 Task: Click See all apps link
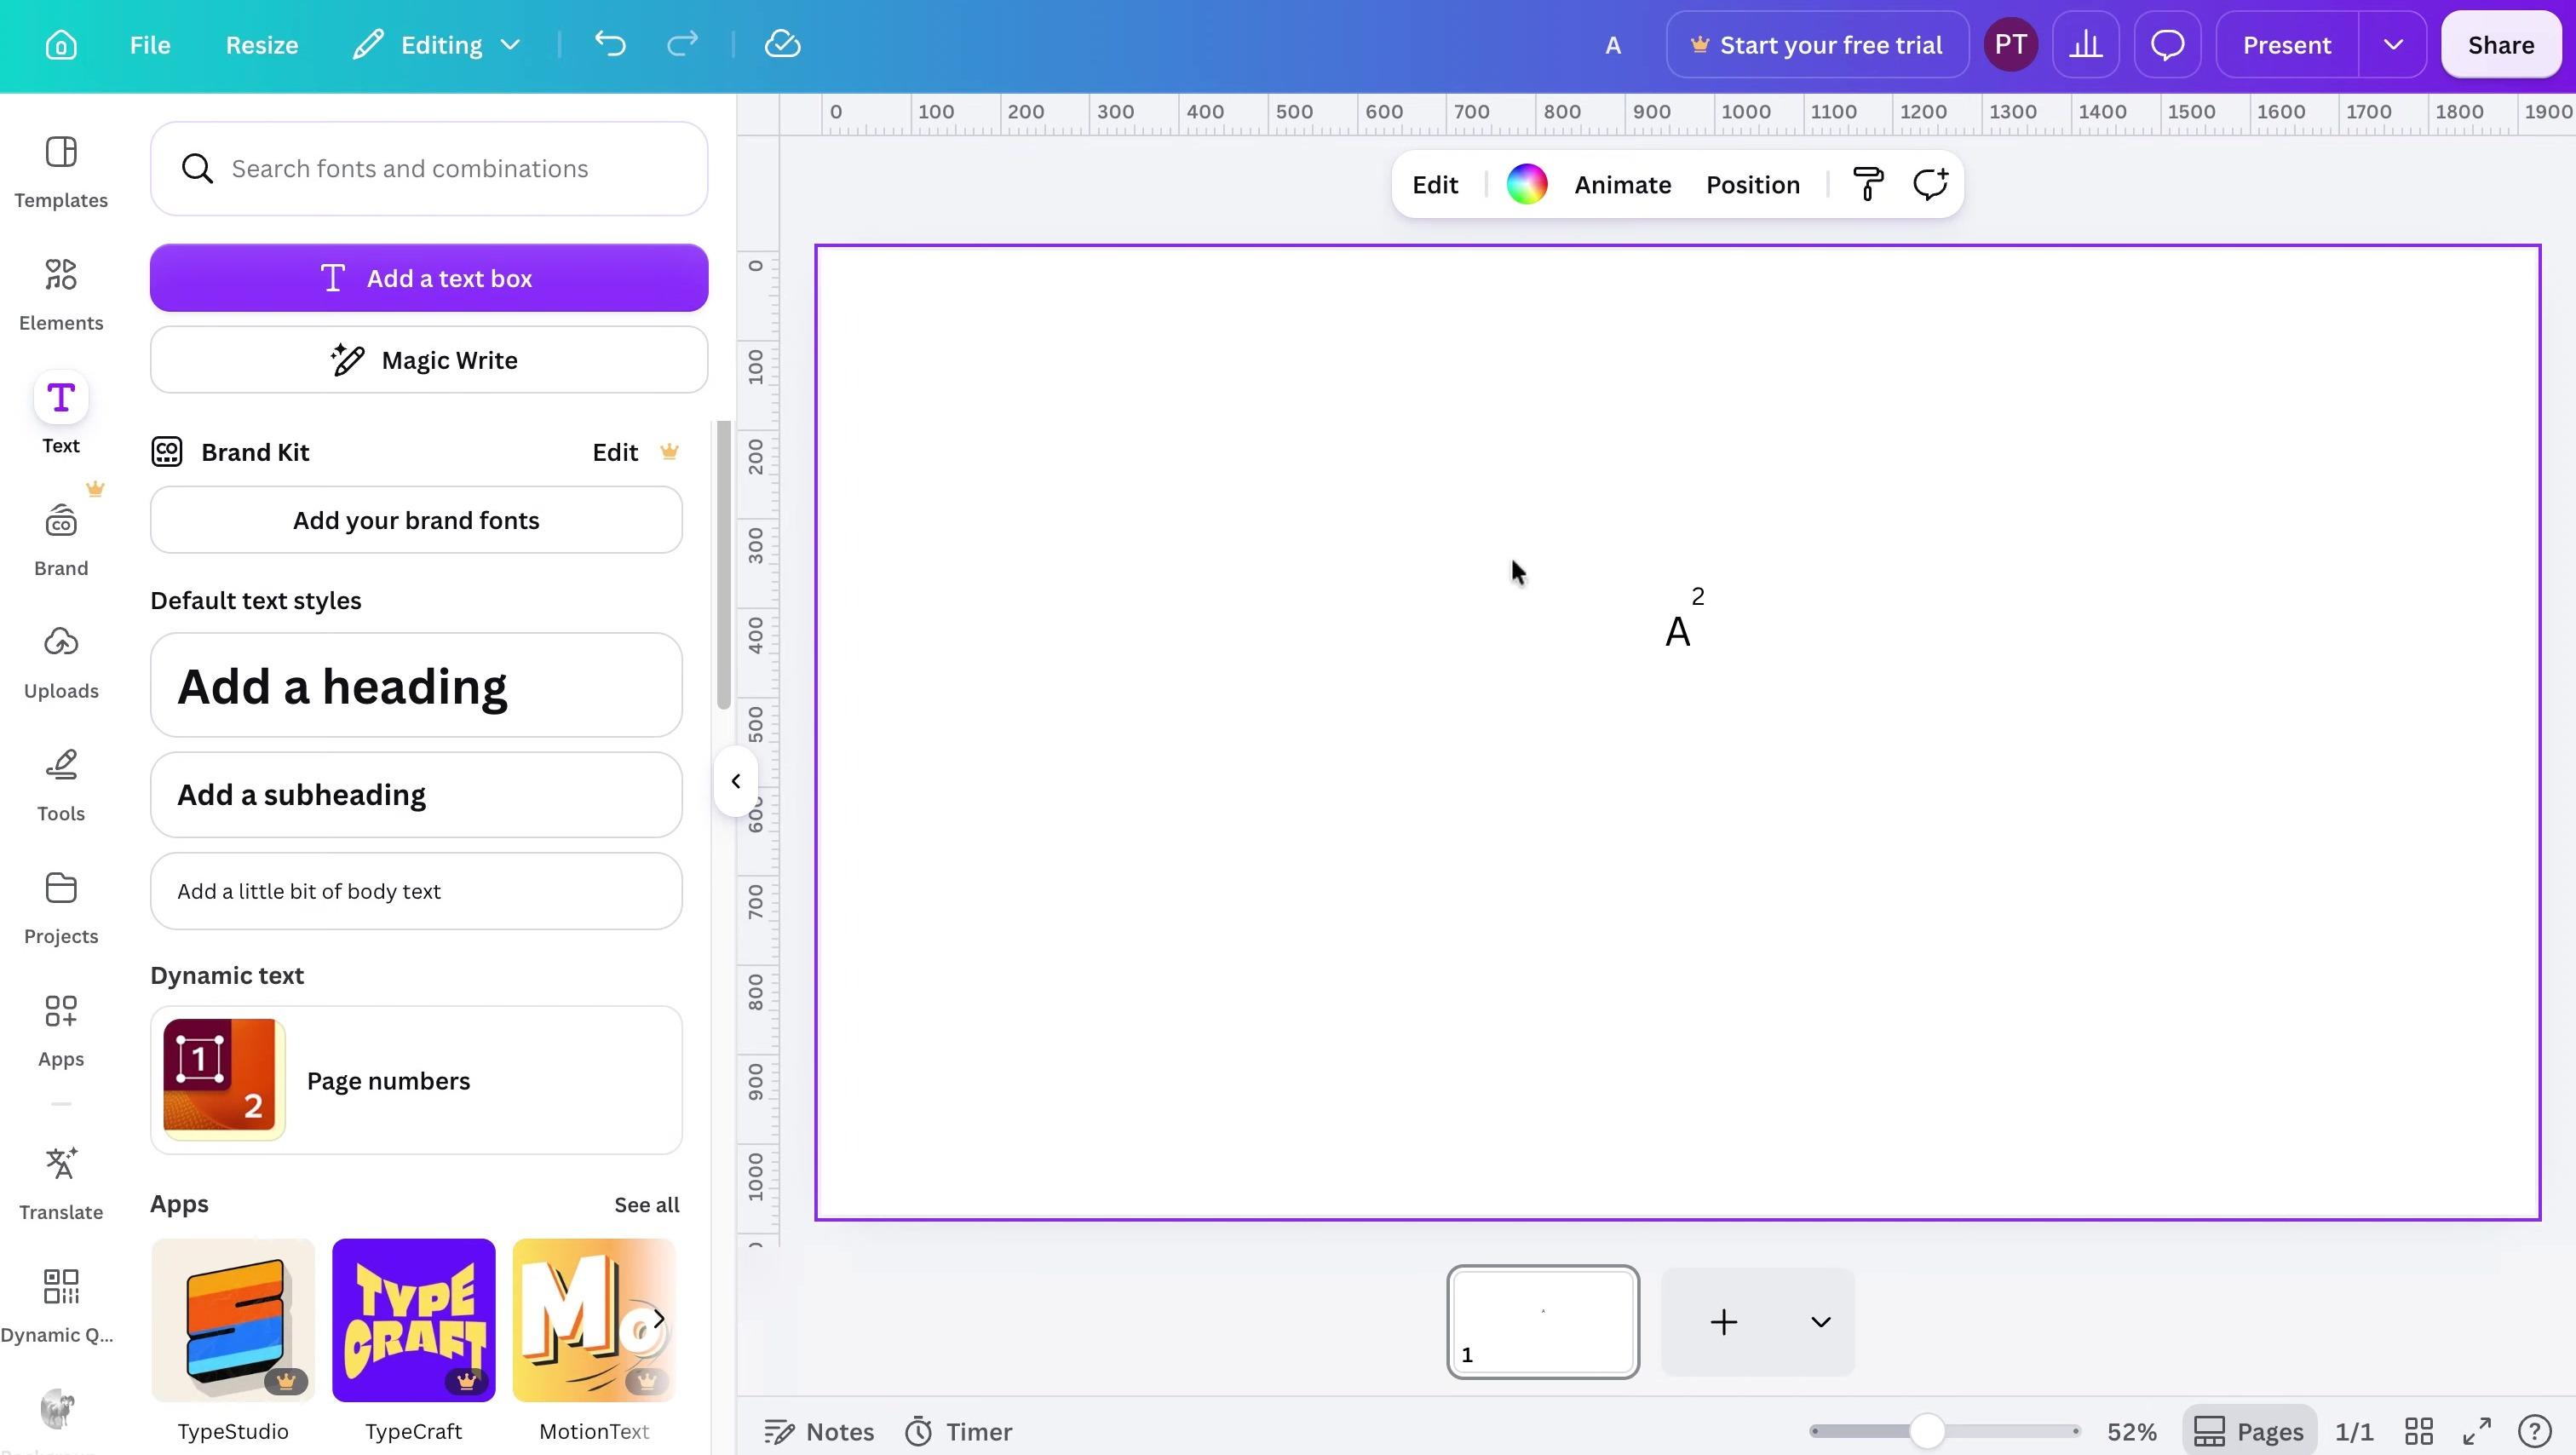pos(646,1205)
